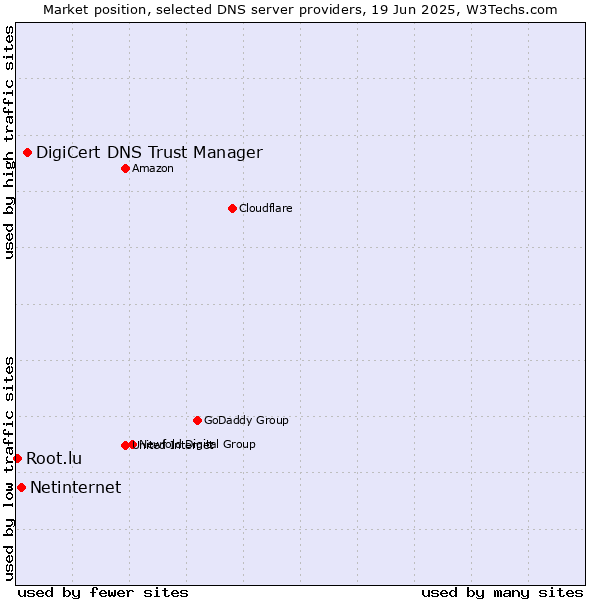The image size is (600, 600).
Task: Select the 'Amazon' label text
Action: click(153, 169)
